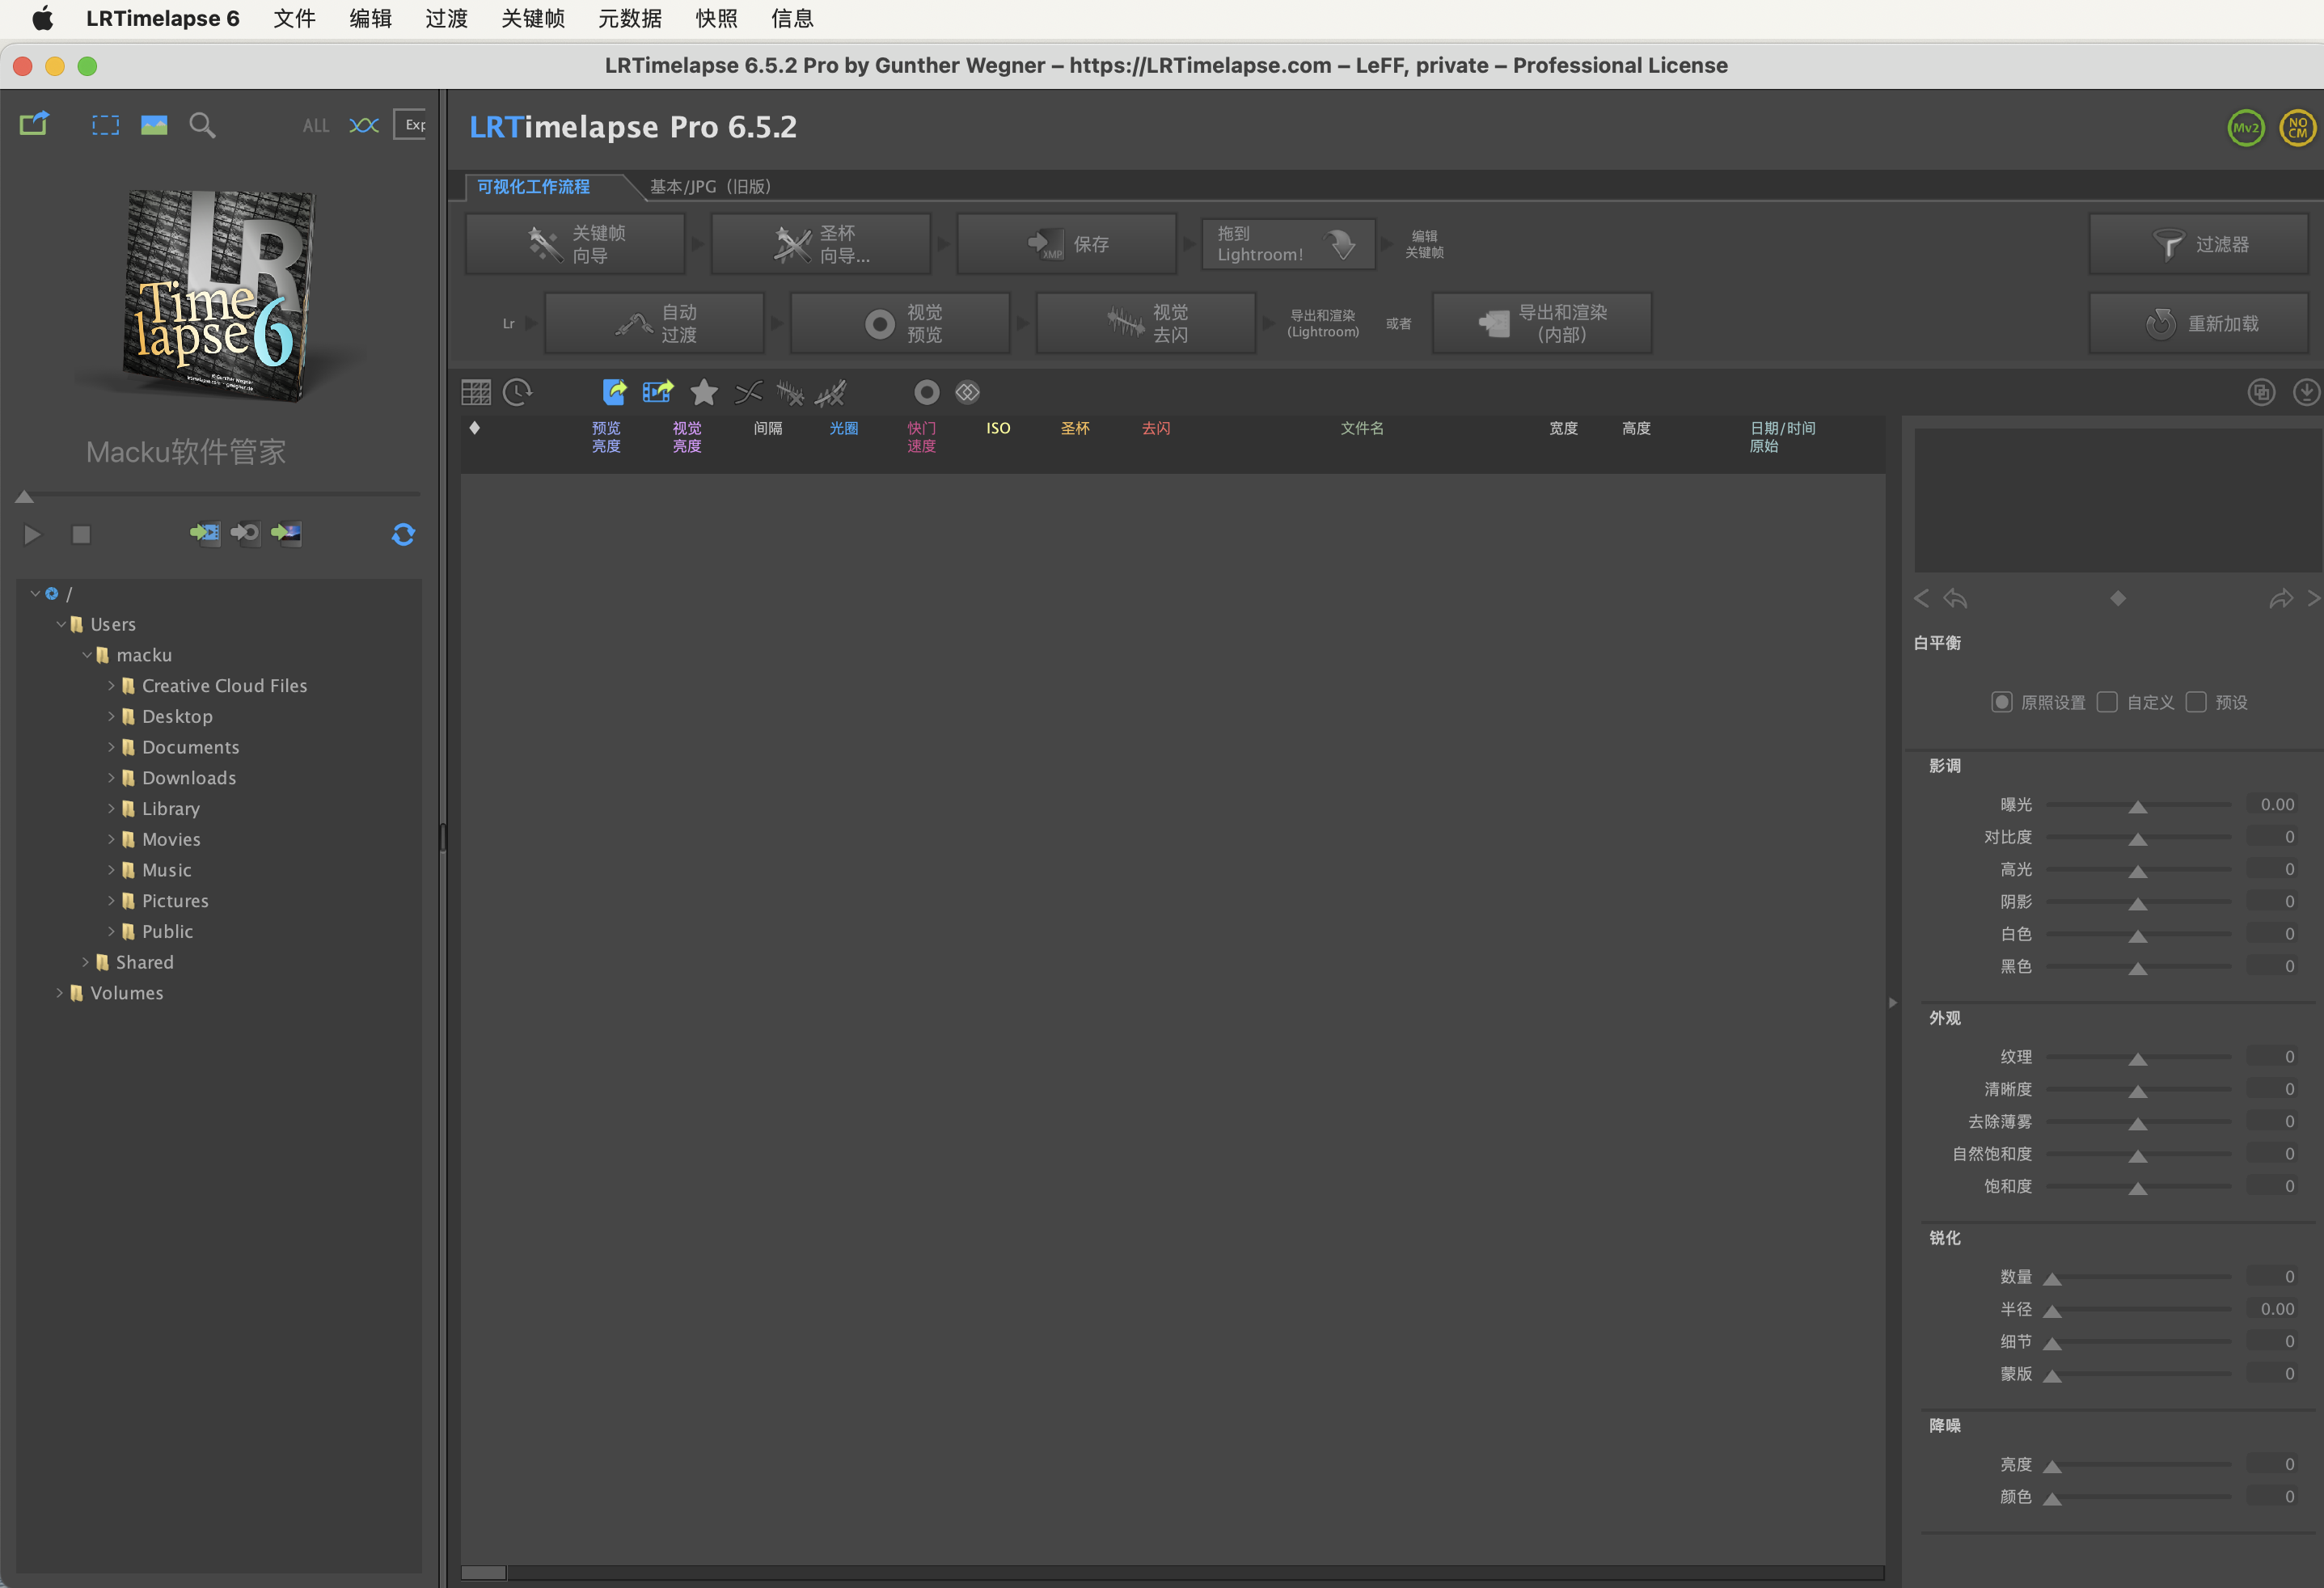Expand the Desktop folder
The image size is (2324, 1588).
[x=111, y=716]
